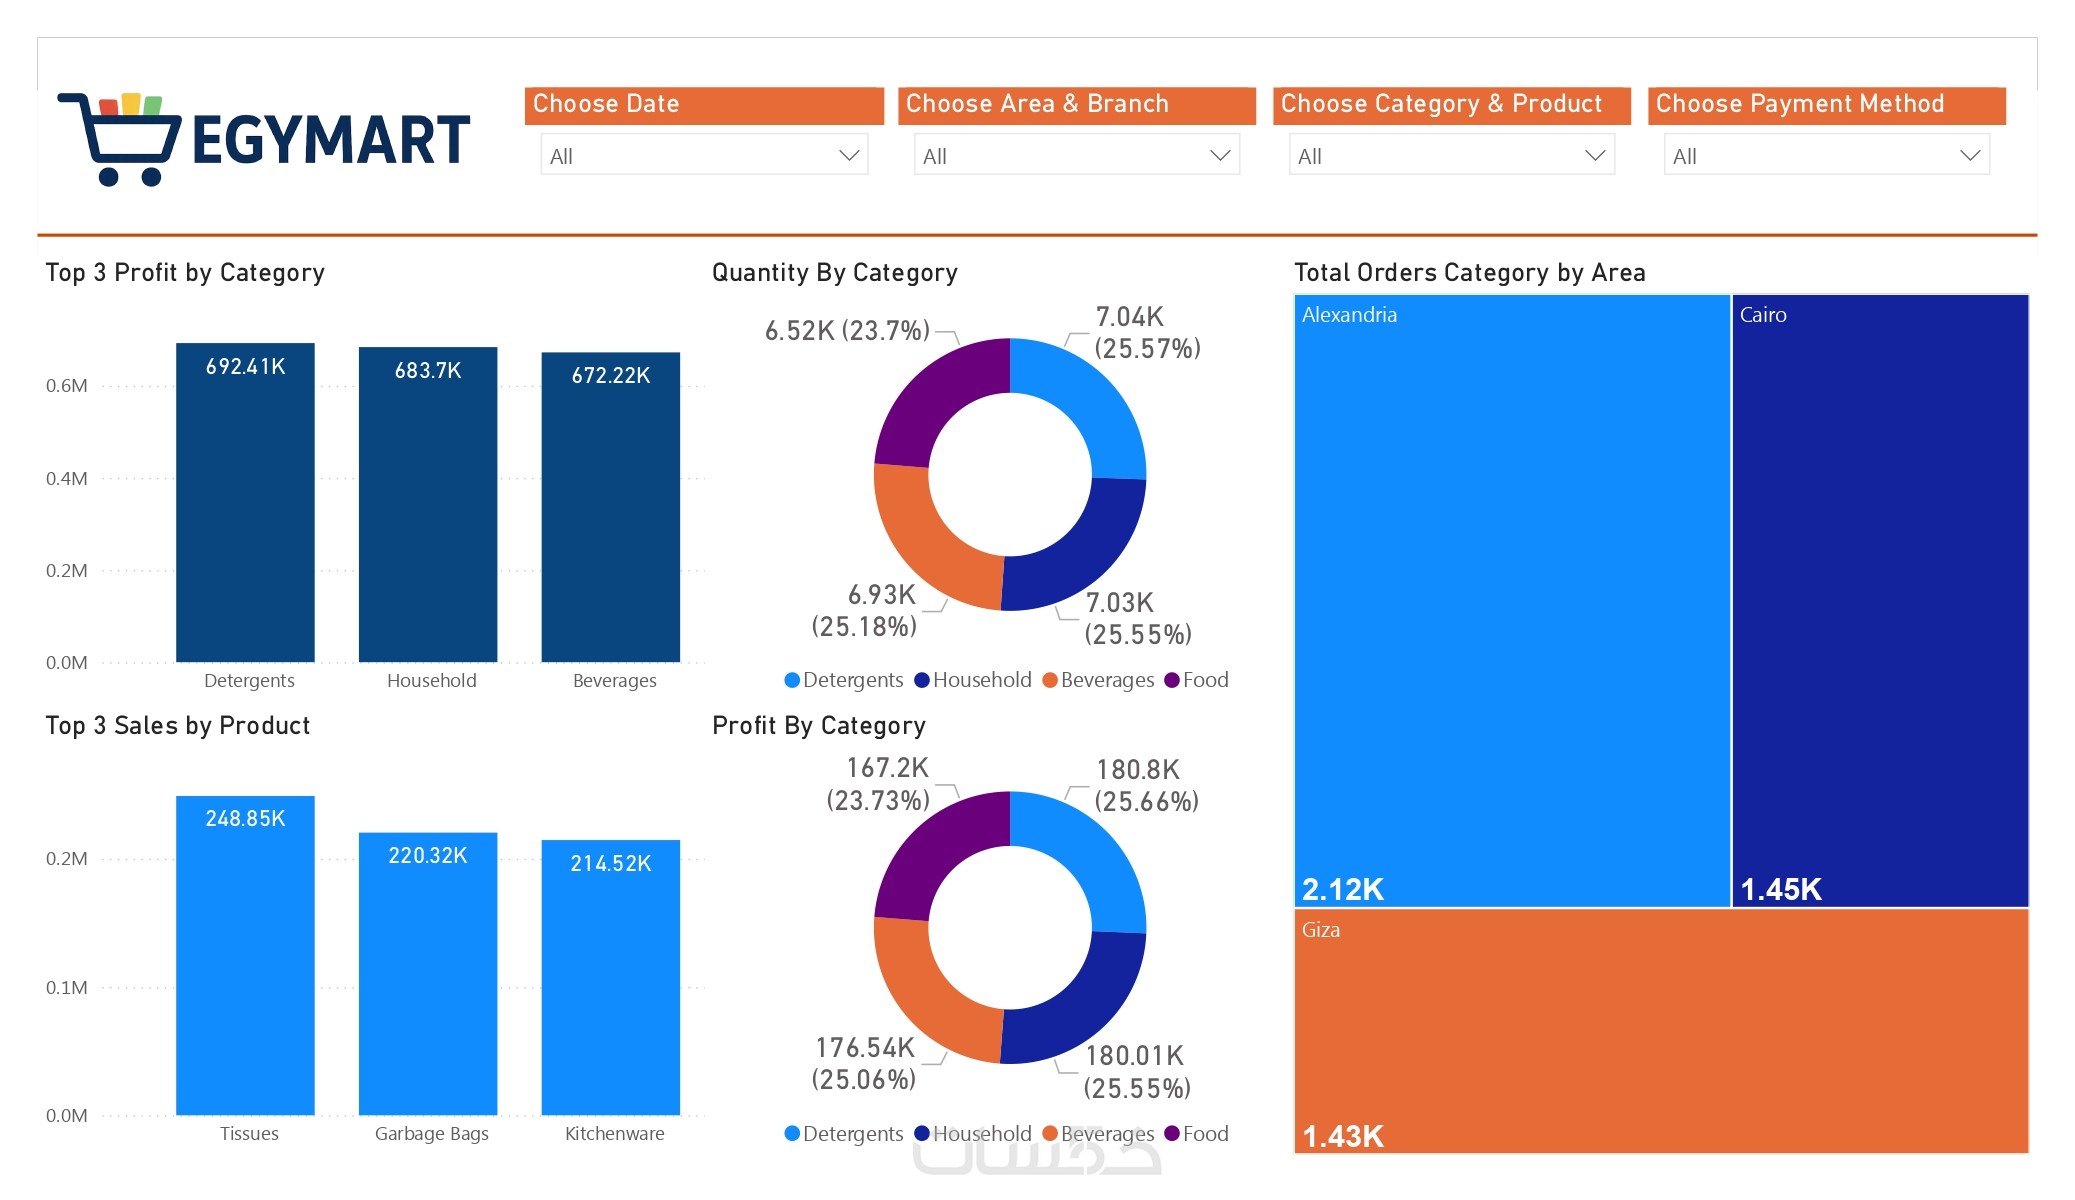The height and width of the screenshot is (1200, 2075).
Task: Open the Choose Date dropdown
Action: 704,155
